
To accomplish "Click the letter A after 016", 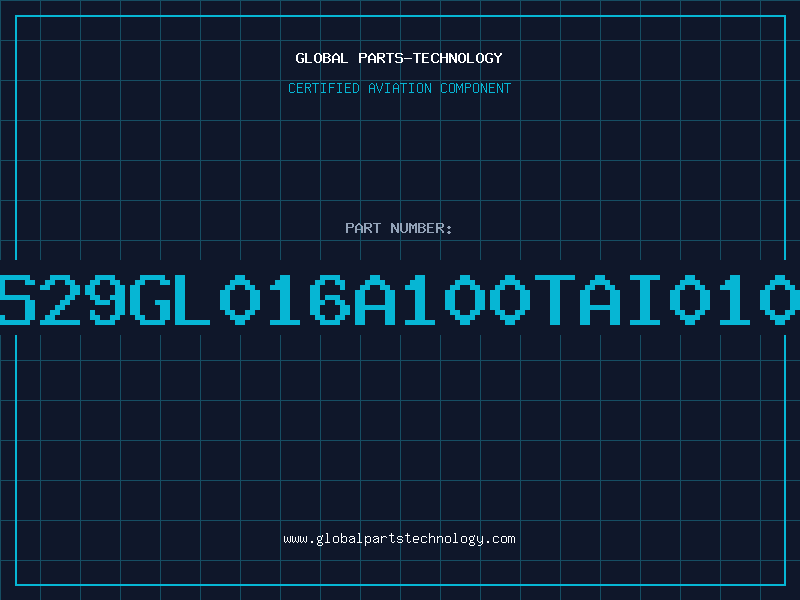I will pyautogui.click(x=374, y=299).
